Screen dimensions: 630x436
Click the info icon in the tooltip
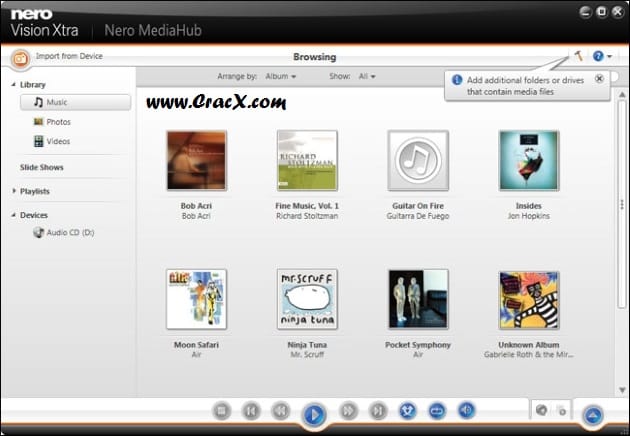click(x=457, y=80)
